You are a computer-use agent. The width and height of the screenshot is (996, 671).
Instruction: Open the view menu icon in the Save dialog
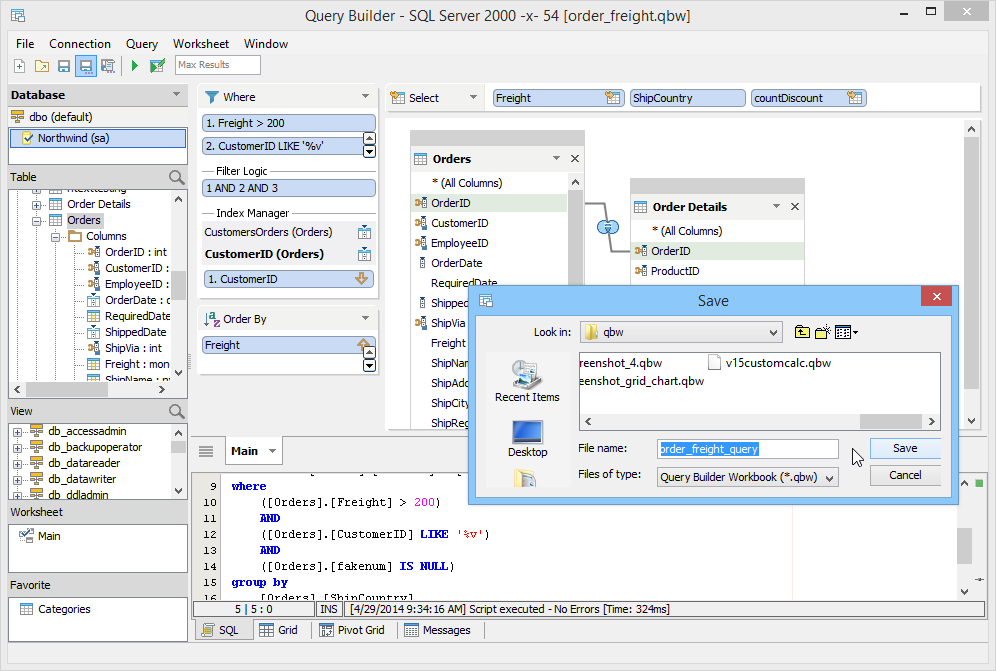click(x=846, y=332)
